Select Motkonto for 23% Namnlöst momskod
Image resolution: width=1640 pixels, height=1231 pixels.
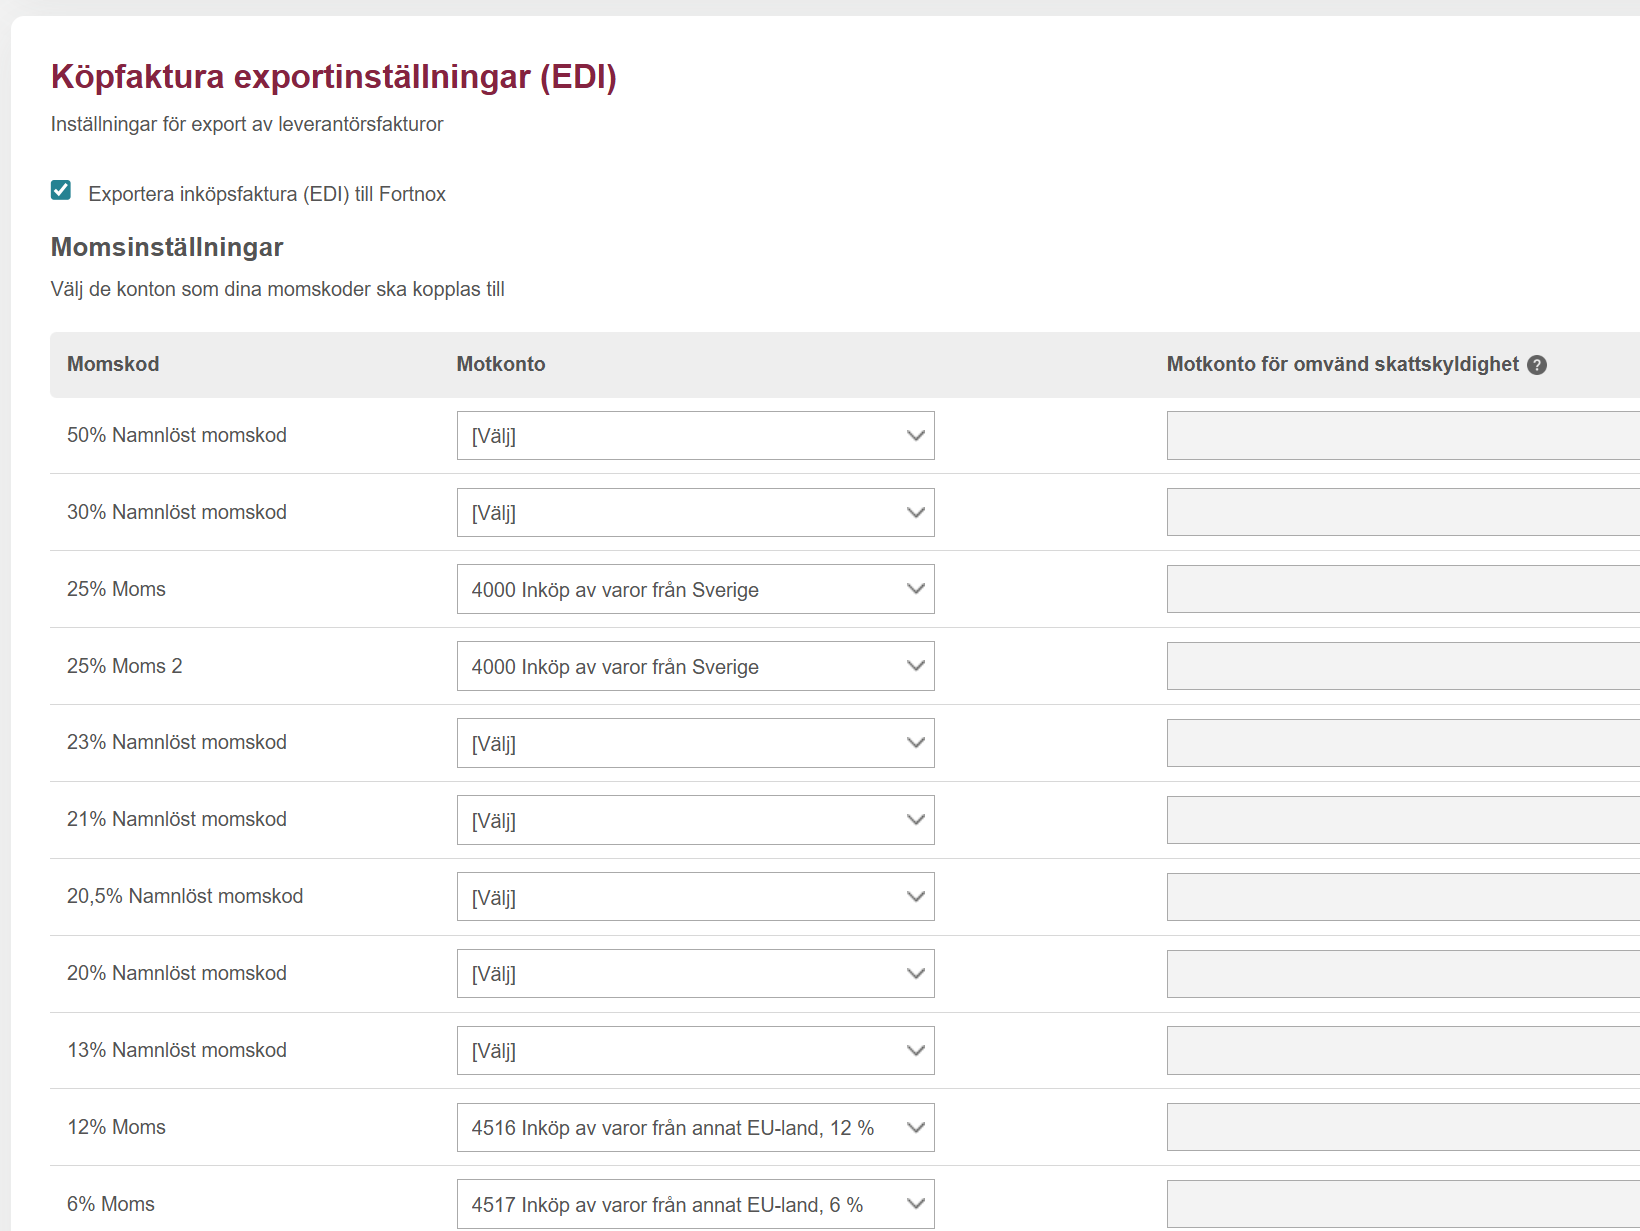tap(695, 743)
